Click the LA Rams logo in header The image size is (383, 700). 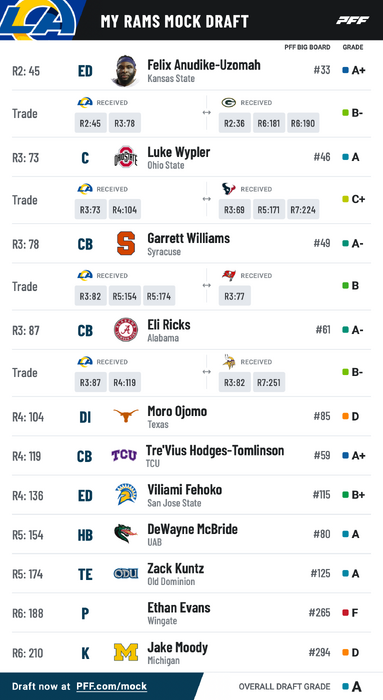point(38,18)
